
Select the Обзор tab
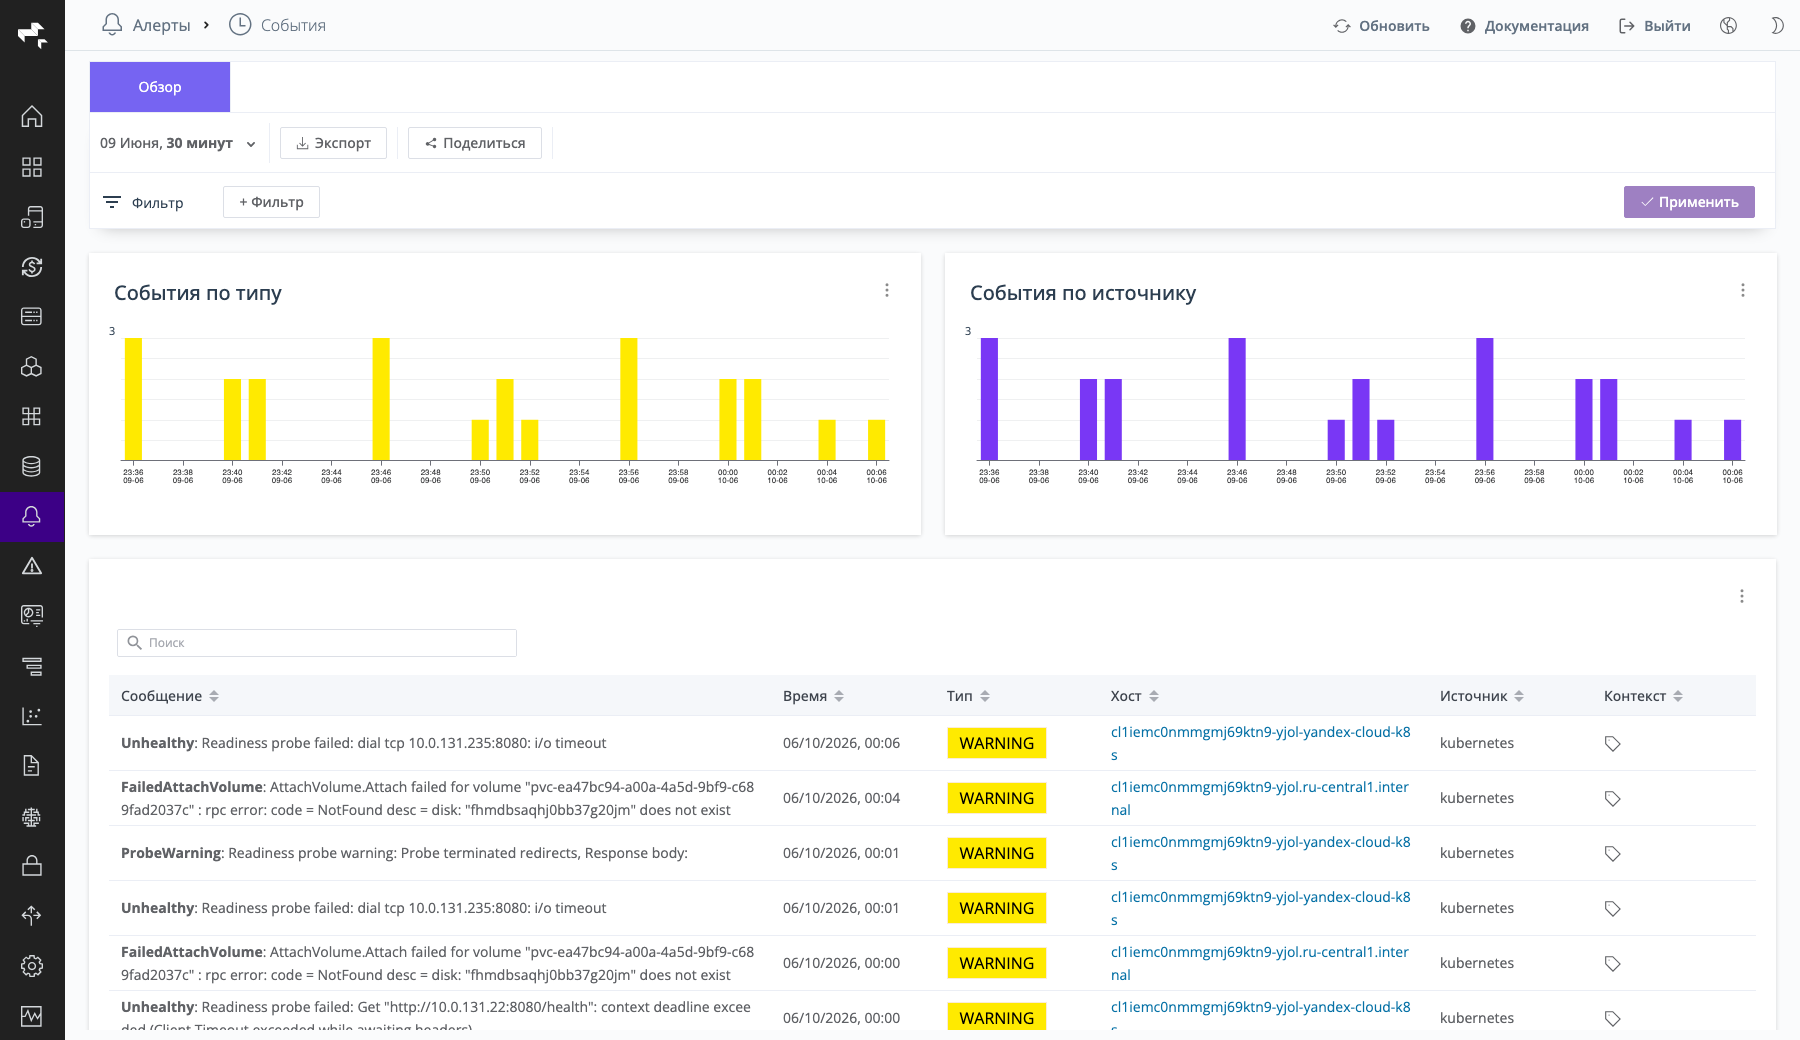point(160,87)
